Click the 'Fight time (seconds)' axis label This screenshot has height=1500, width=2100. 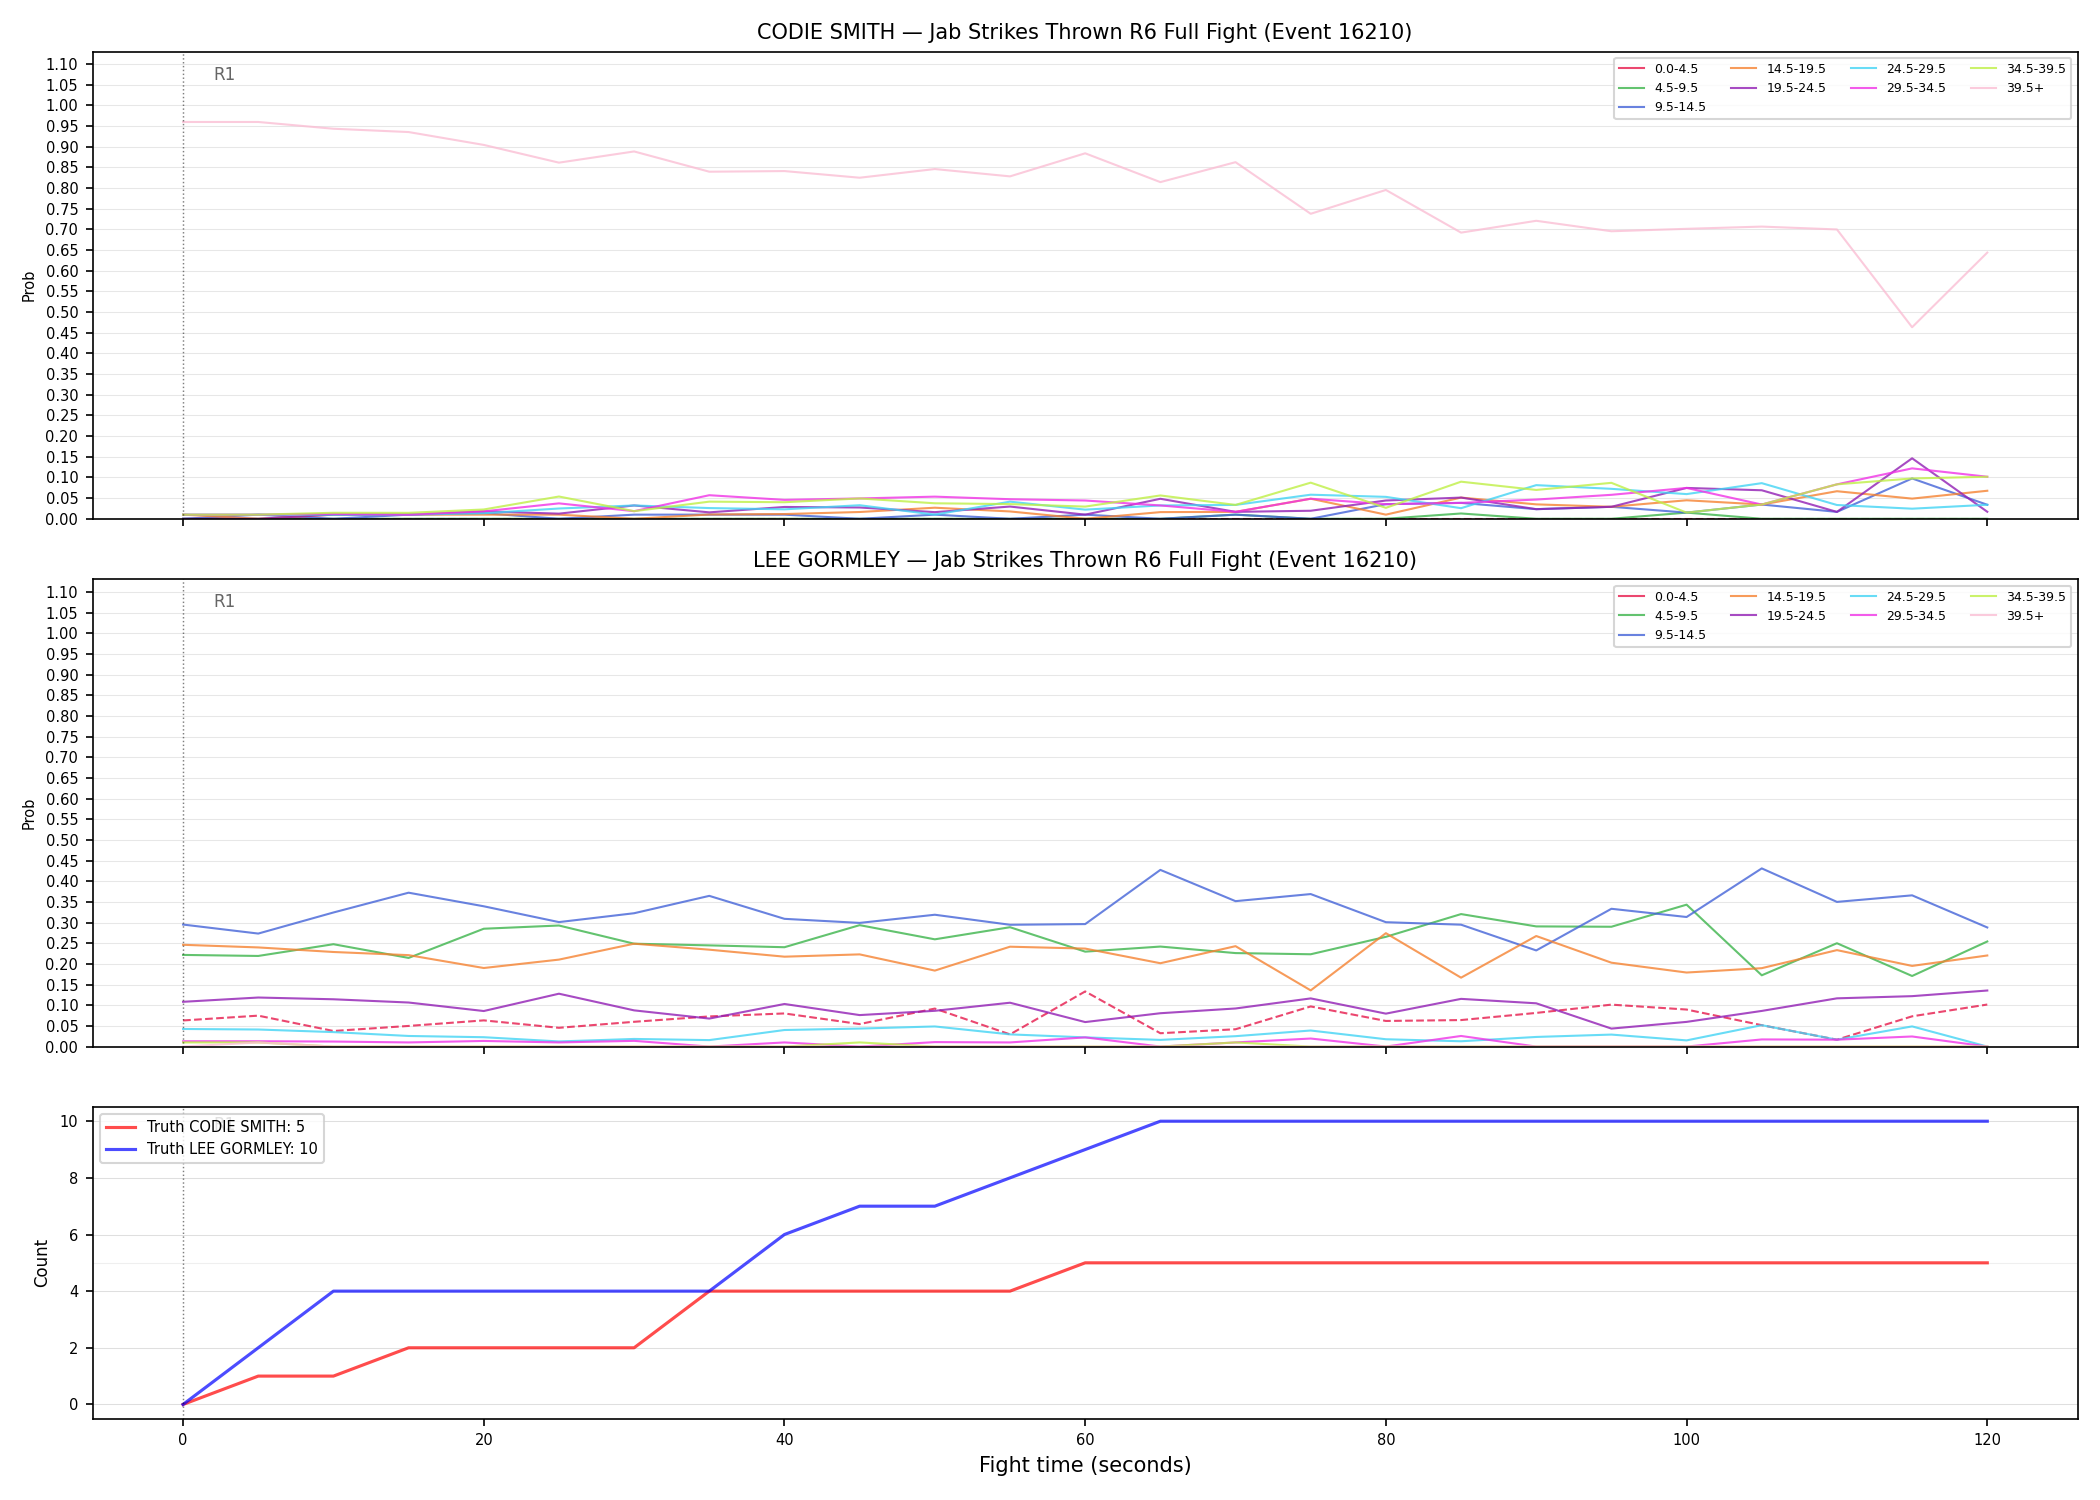1085,1465
